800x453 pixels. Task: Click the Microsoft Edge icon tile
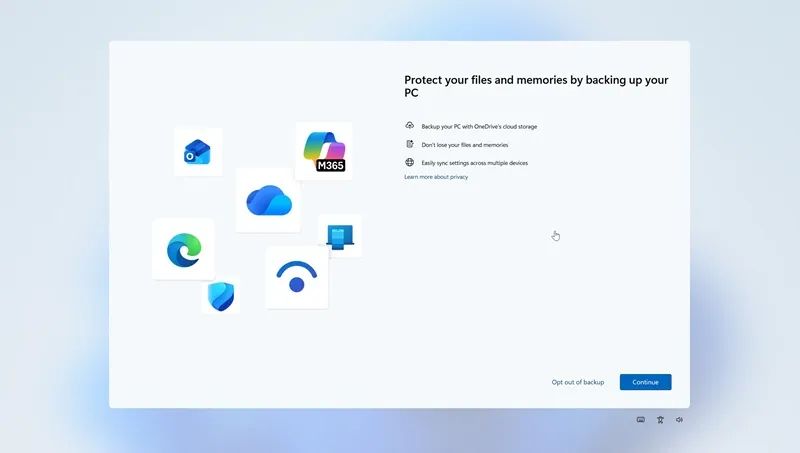tap(184, 249)
